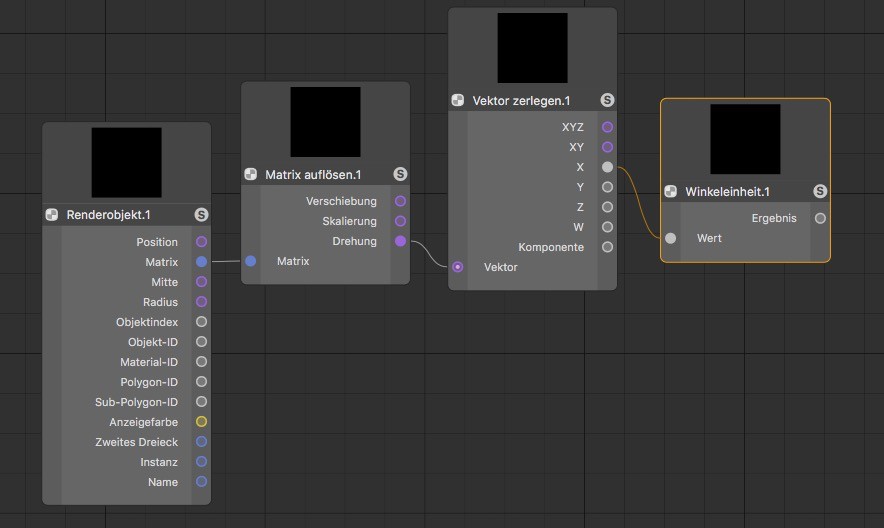
Task: Click the Matrix input port on Matrix auflösen.1
Action: (251, 261)
